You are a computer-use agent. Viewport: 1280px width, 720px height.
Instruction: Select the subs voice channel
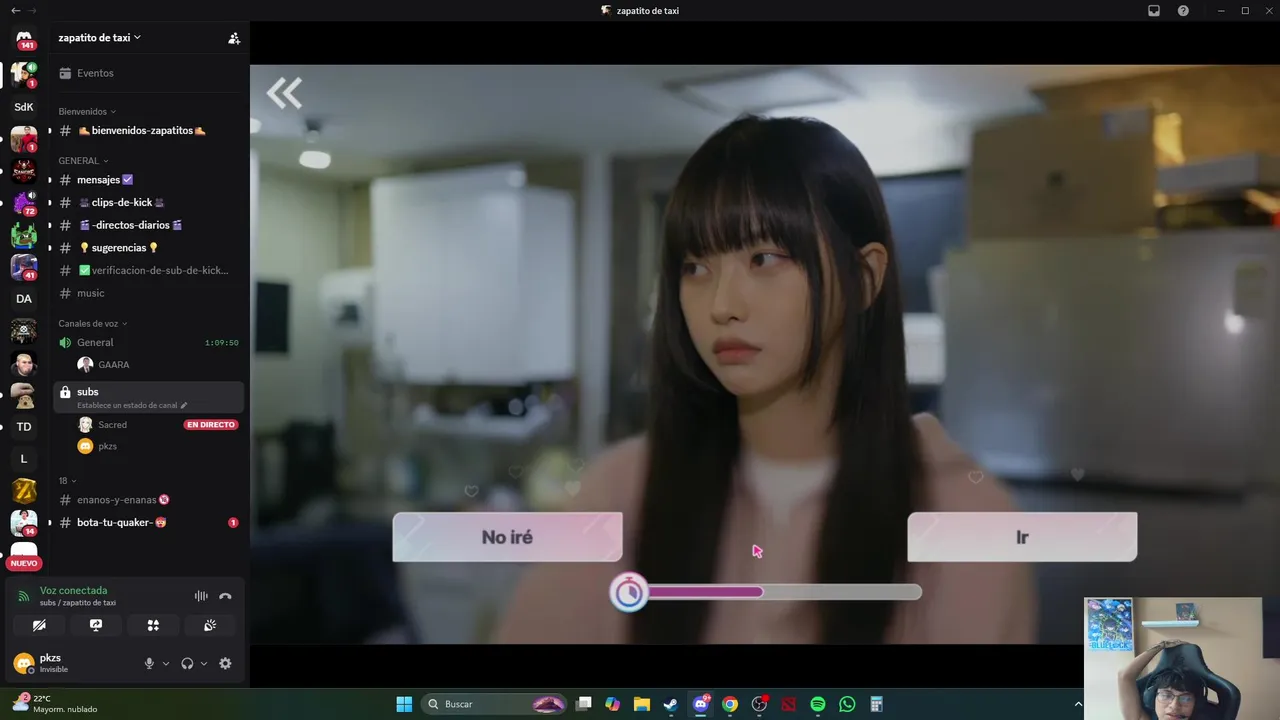pos(148,396)
